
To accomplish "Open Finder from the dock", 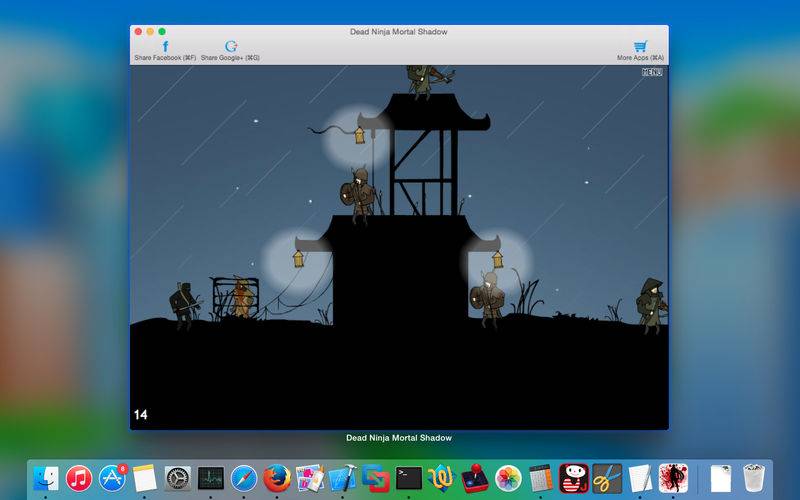I will 46,479.
